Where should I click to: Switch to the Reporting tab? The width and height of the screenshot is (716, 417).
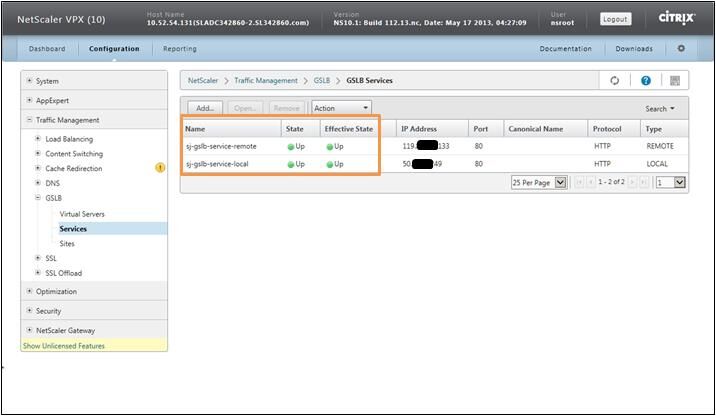pyautogui.click(x=180, y=48)
